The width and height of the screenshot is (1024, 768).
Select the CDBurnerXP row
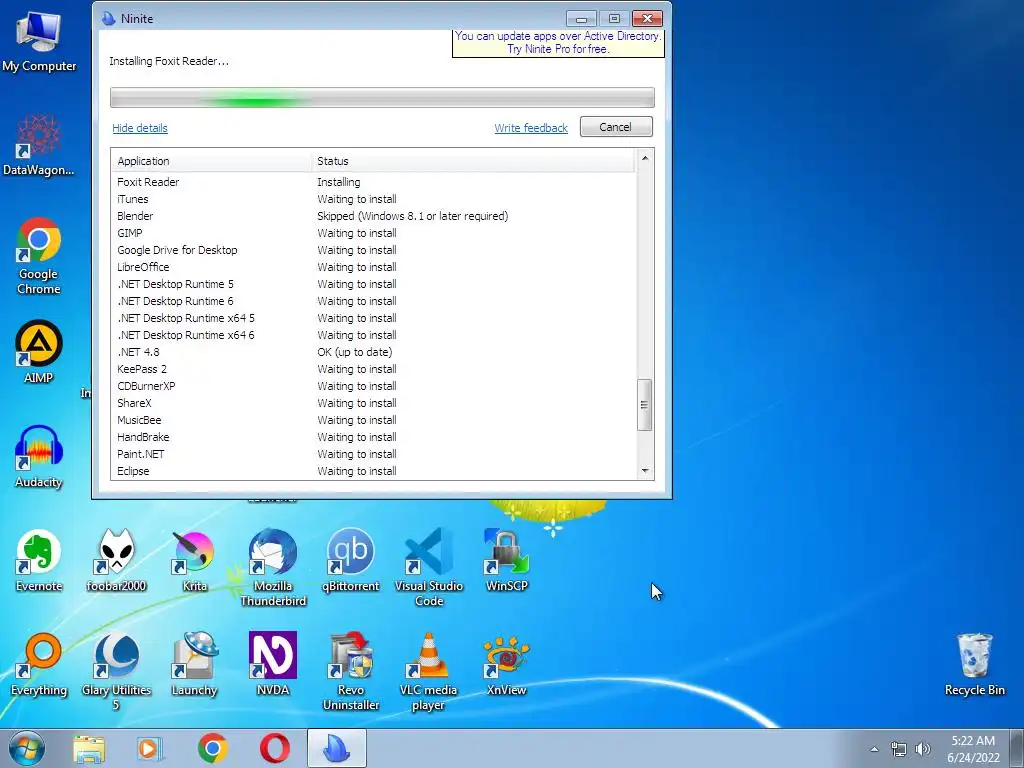click(373, 386)
